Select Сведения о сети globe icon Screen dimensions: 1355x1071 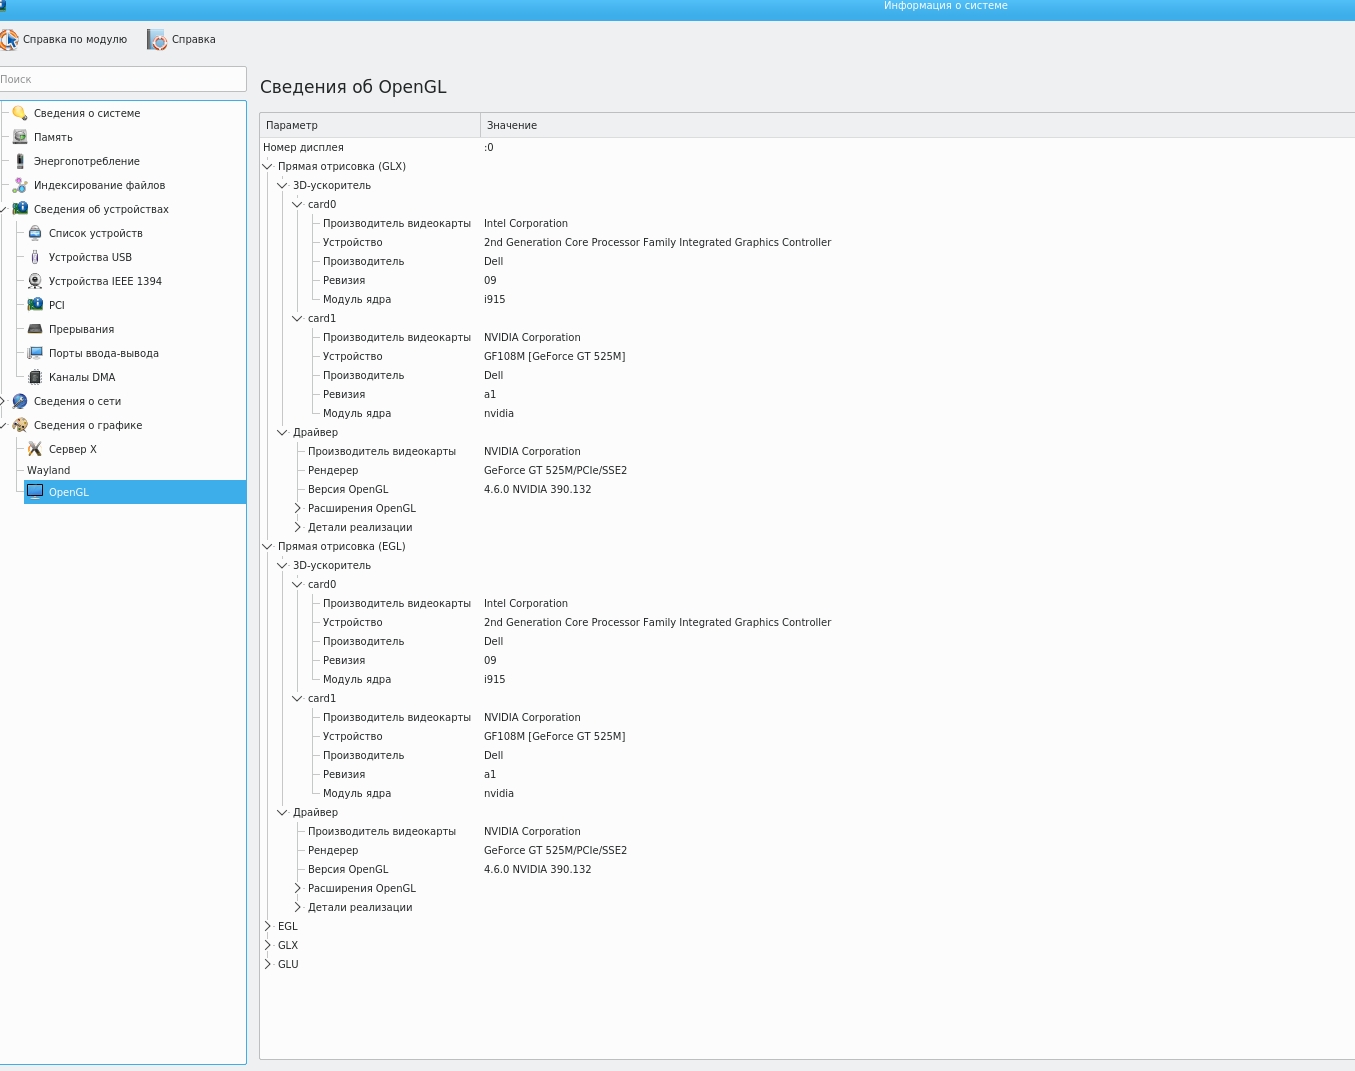pyautogui.click(x=20, y=401)
